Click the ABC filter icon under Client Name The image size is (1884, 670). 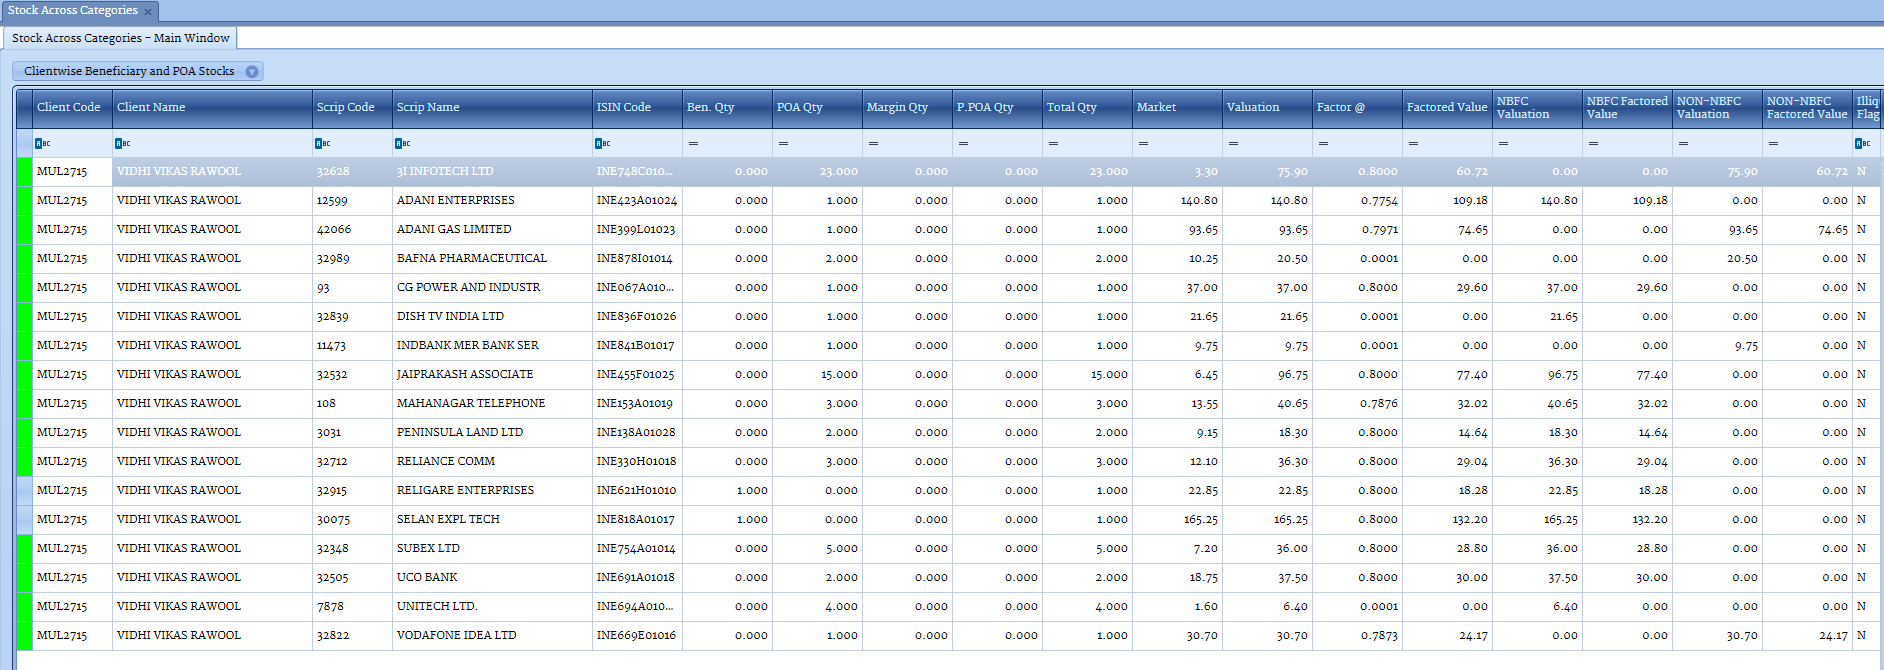(x=123, y=143)
